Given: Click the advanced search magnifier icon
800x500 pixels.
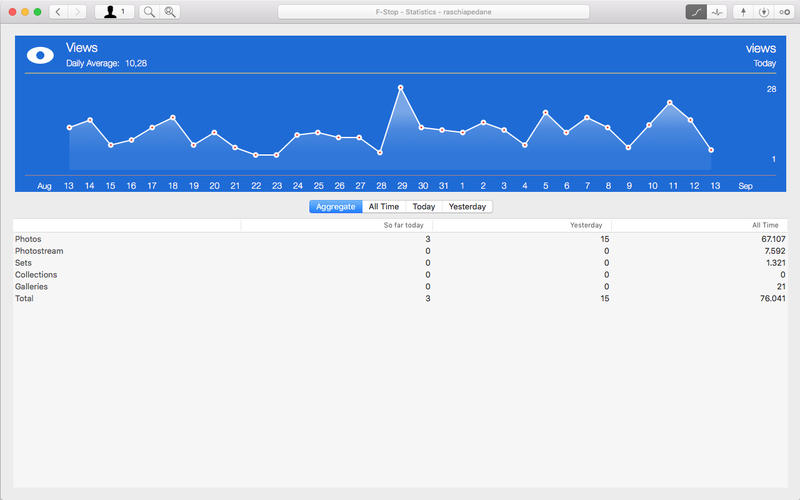Looking at the screenshot, I should [170, 12].
